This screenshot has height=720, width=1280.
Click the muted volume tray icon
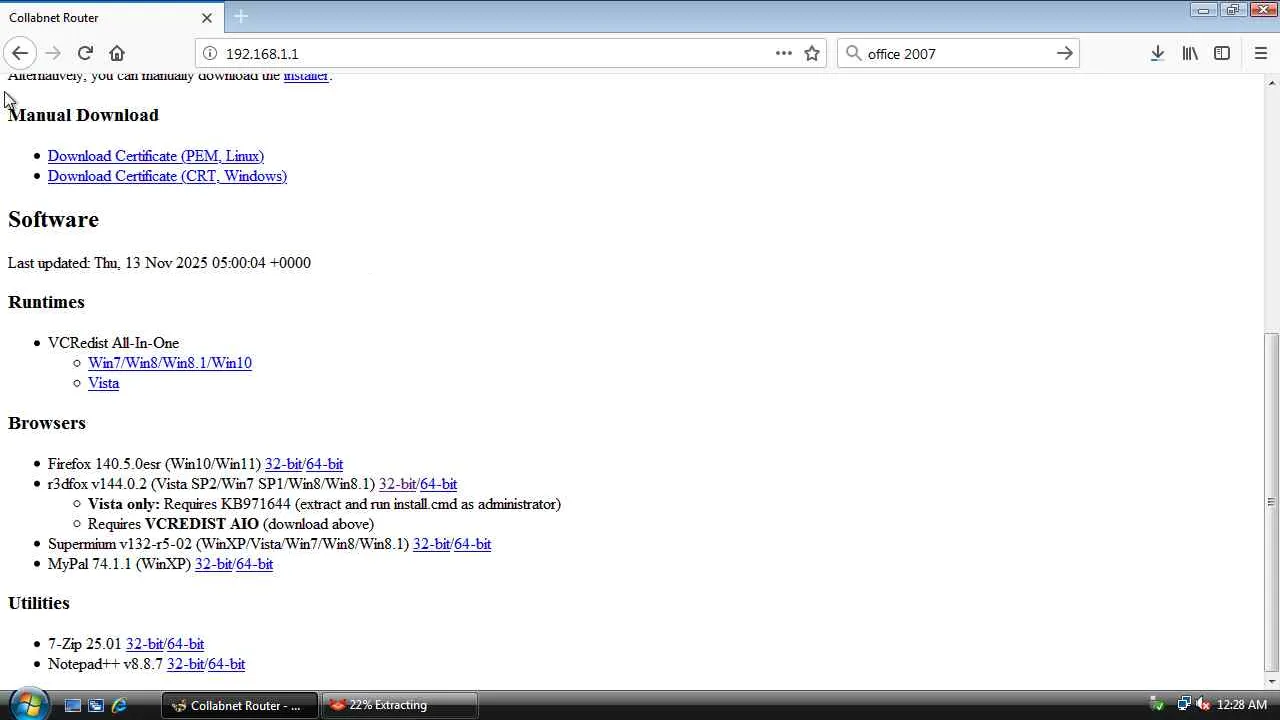pos(1202,705)
